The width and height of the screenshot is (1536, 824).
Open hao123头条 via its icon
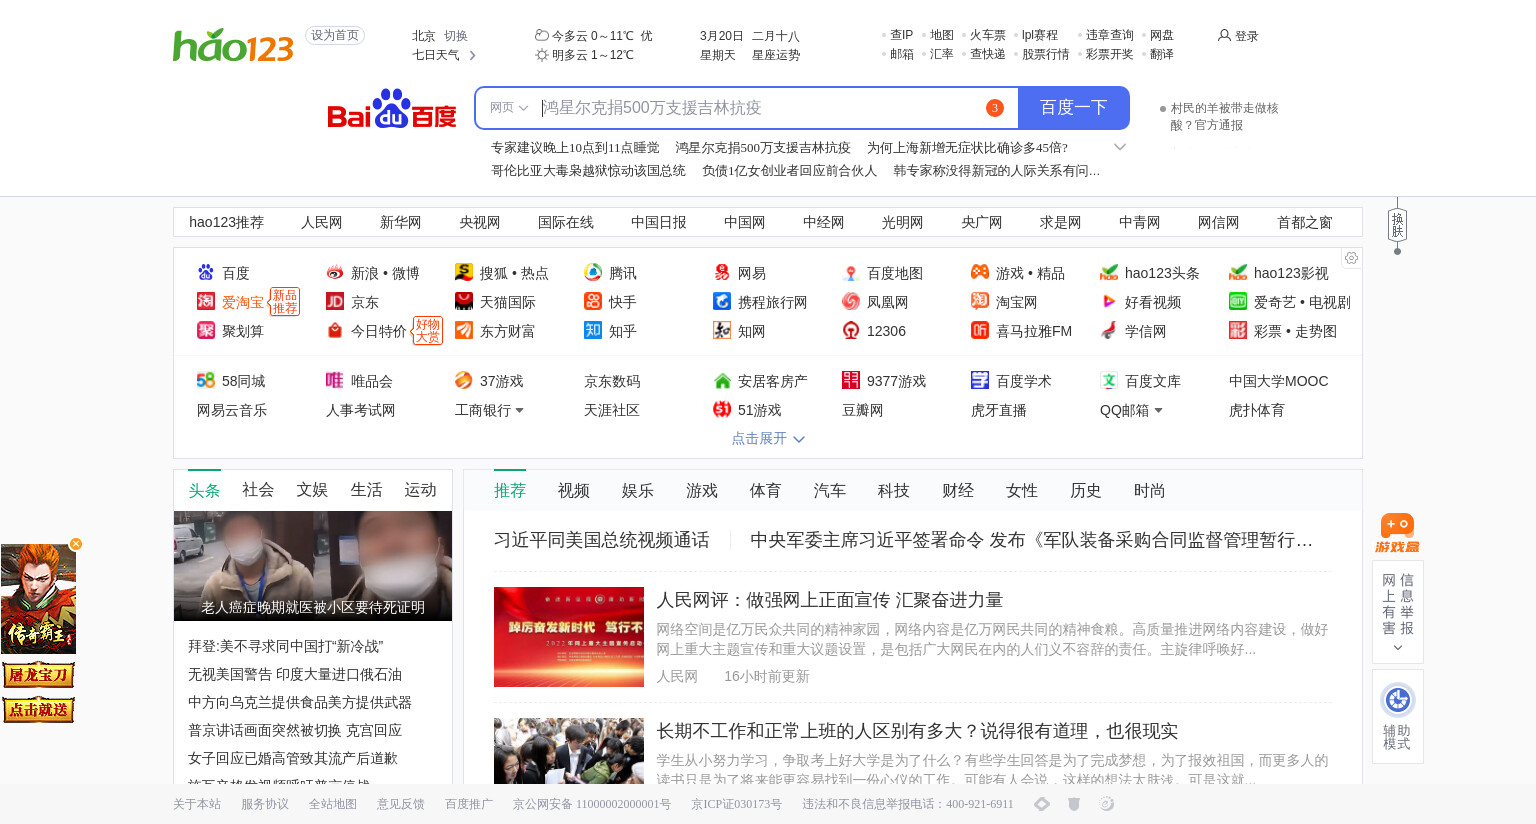pyautogui.click(x=1109, y=272)
